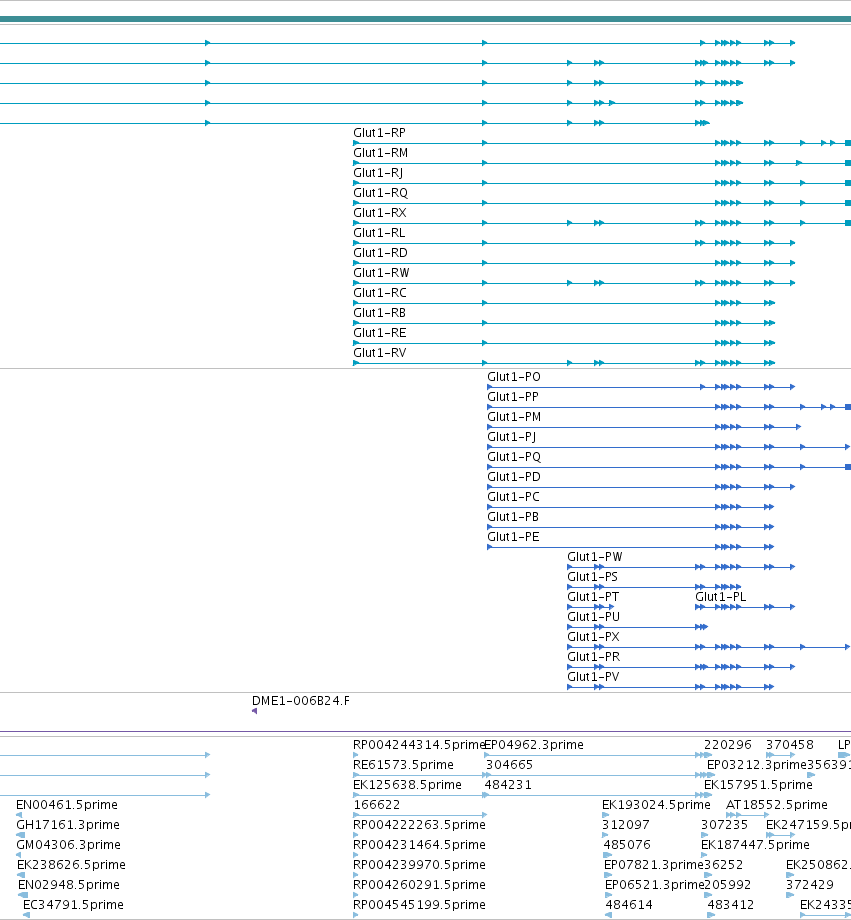Screen dimensions: 851x920
Task: Select the EK193024.5prime EST label
Action: pos(656,805)
